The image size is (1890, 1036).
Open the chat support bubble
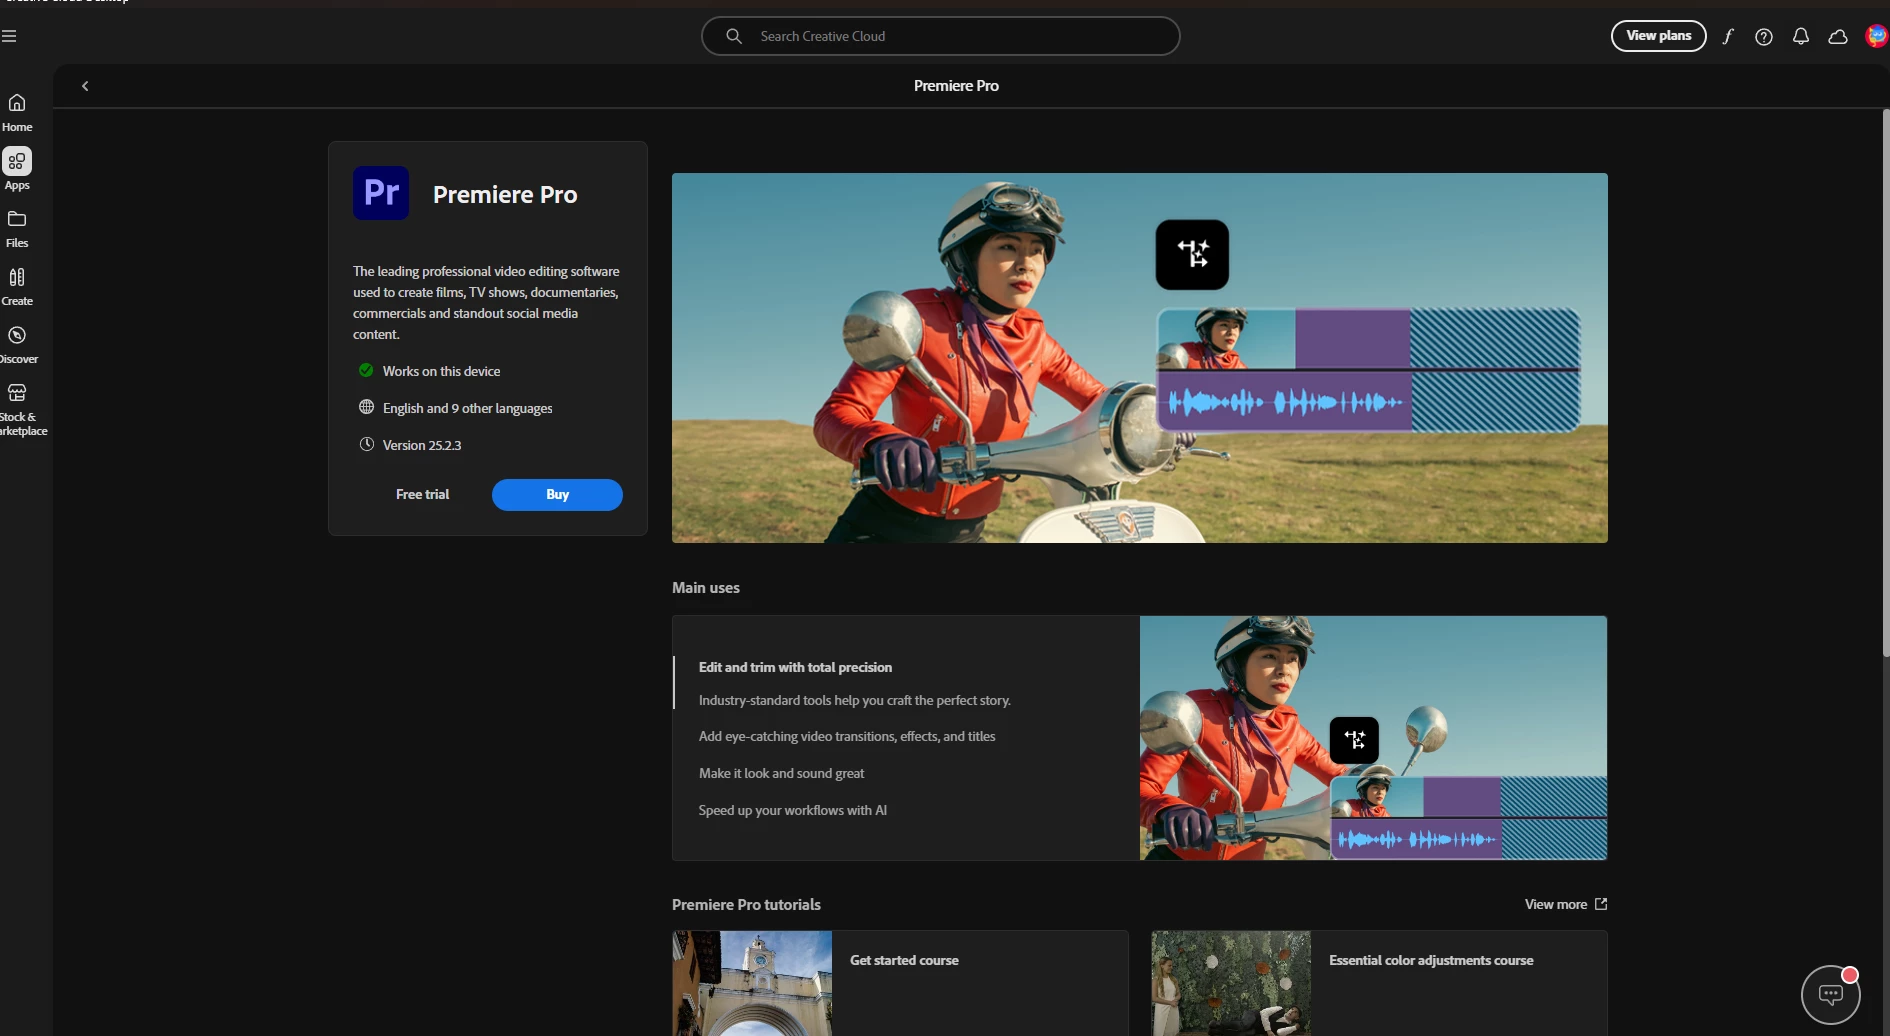pos(1831,994)
